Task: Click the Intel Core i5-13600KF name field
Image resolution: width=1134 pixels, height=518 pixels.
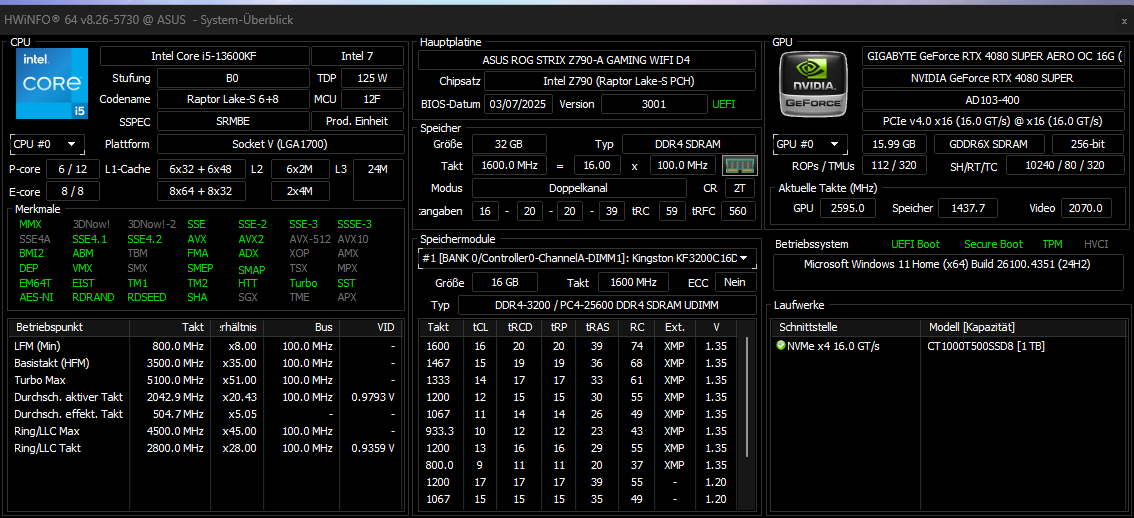Action: [204, 56]
